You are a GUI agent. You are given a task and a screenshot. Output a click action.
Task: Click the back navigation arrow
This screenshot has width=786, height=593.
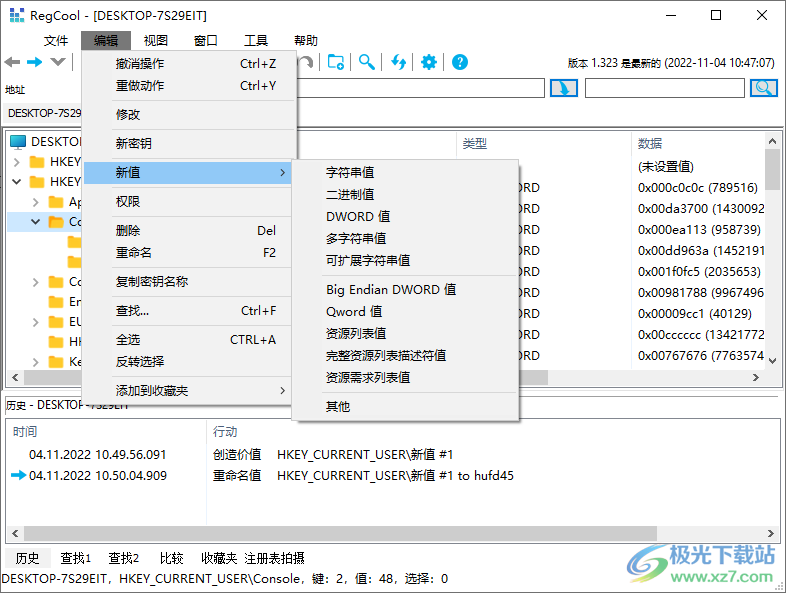pyautogui.click(x=12, y=62)
